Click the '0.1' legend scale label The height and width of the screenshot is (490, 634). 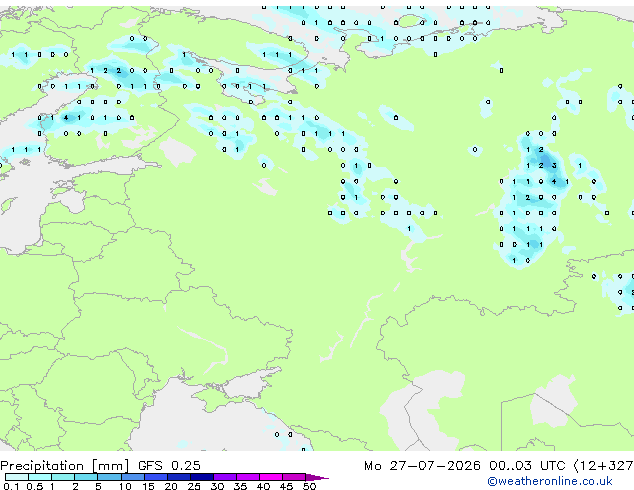pos(11,486)
